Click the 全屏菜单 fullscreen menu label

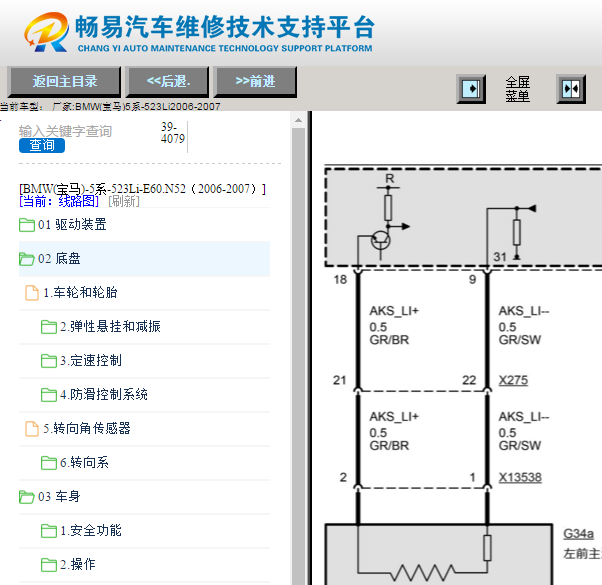[x=517, y=89]
